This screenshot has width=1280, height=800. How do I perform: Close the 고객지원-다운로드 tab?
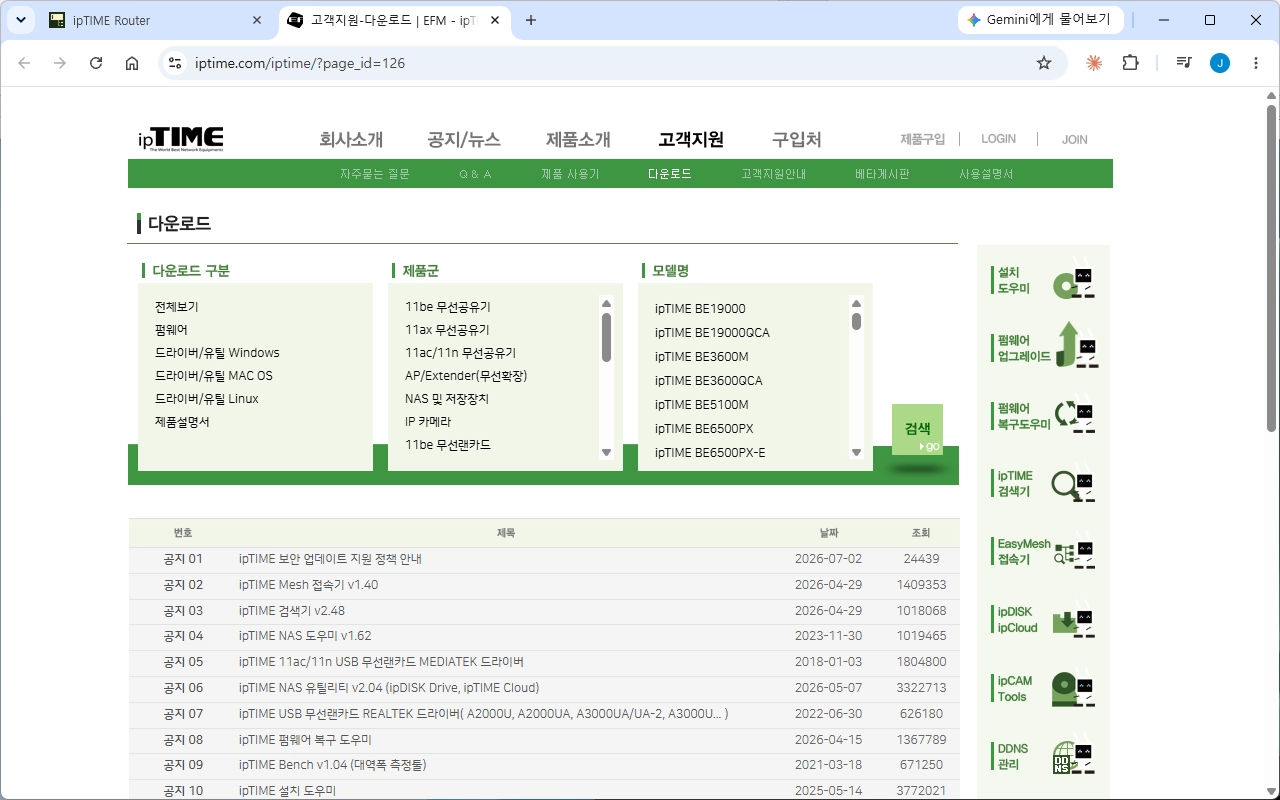coord(494,20)
